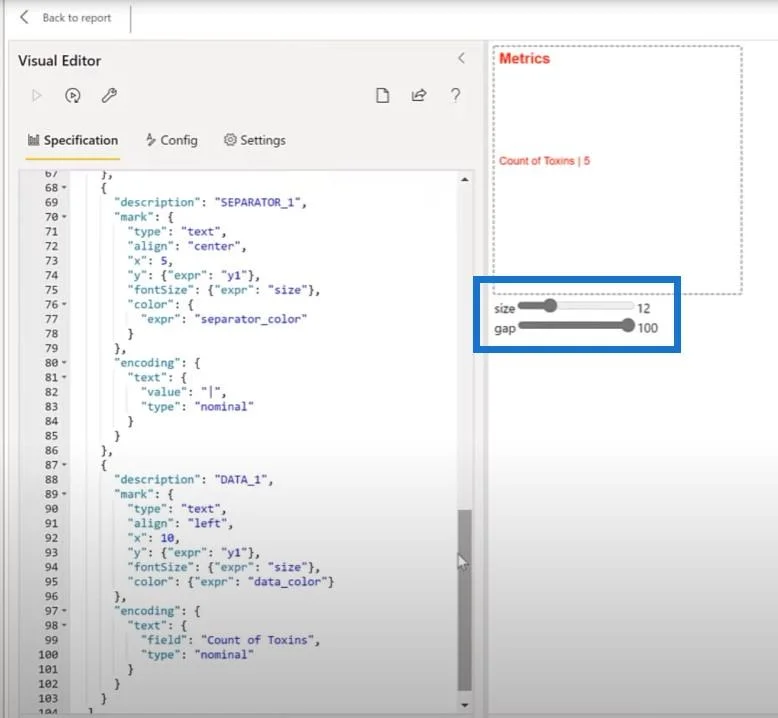Image resolution: width=778 pixels, height=718 pixels.
Task: Click the "|" separator value on line 82
Action: [211, 392]
